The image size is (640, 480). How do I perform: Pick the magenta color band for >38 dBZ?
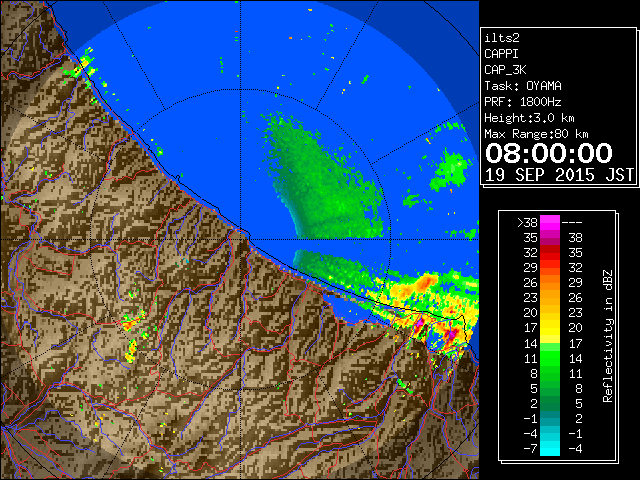tap(550, 223)
